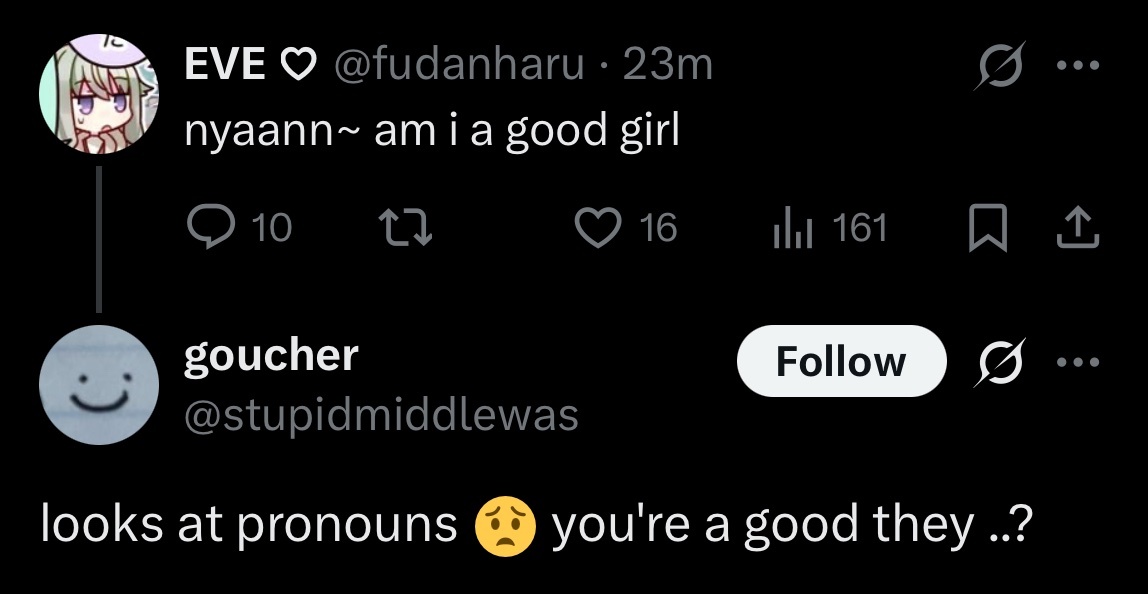Click Grok icon next to Follow button
This screenshot has height=594, width=1148.
click(x=999, y=362)
